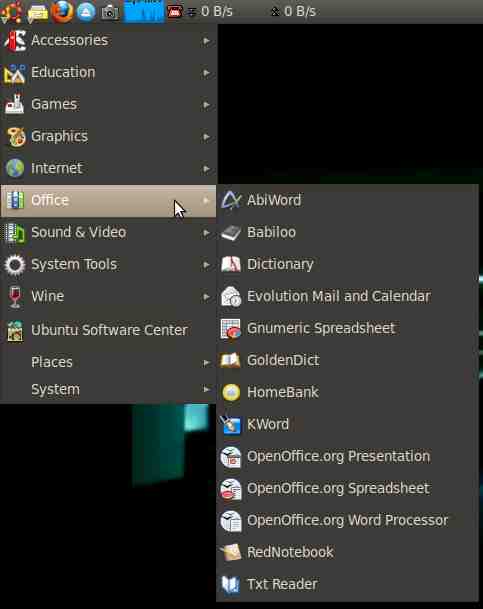Start OpenOffice.org Word Processor
This screenshot has width=483, height=609.
347,521
